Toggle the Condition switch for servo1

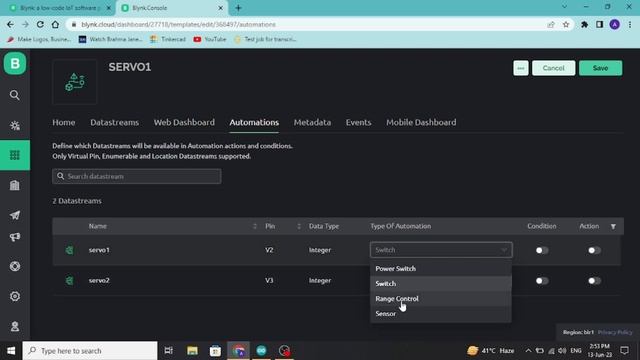pos(542,250)
